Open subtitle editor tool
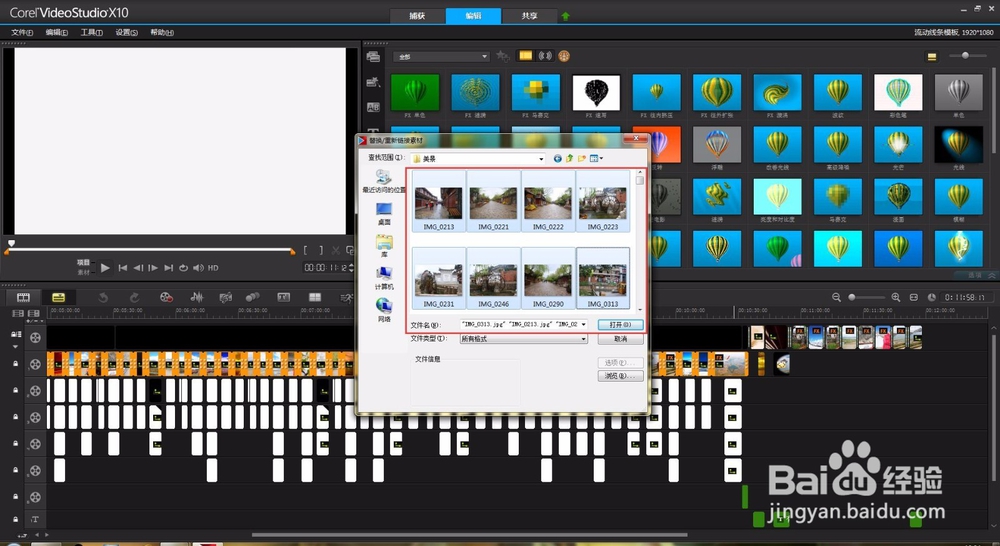This screenshot has height=546, width=1000. [x=284, y=297]
